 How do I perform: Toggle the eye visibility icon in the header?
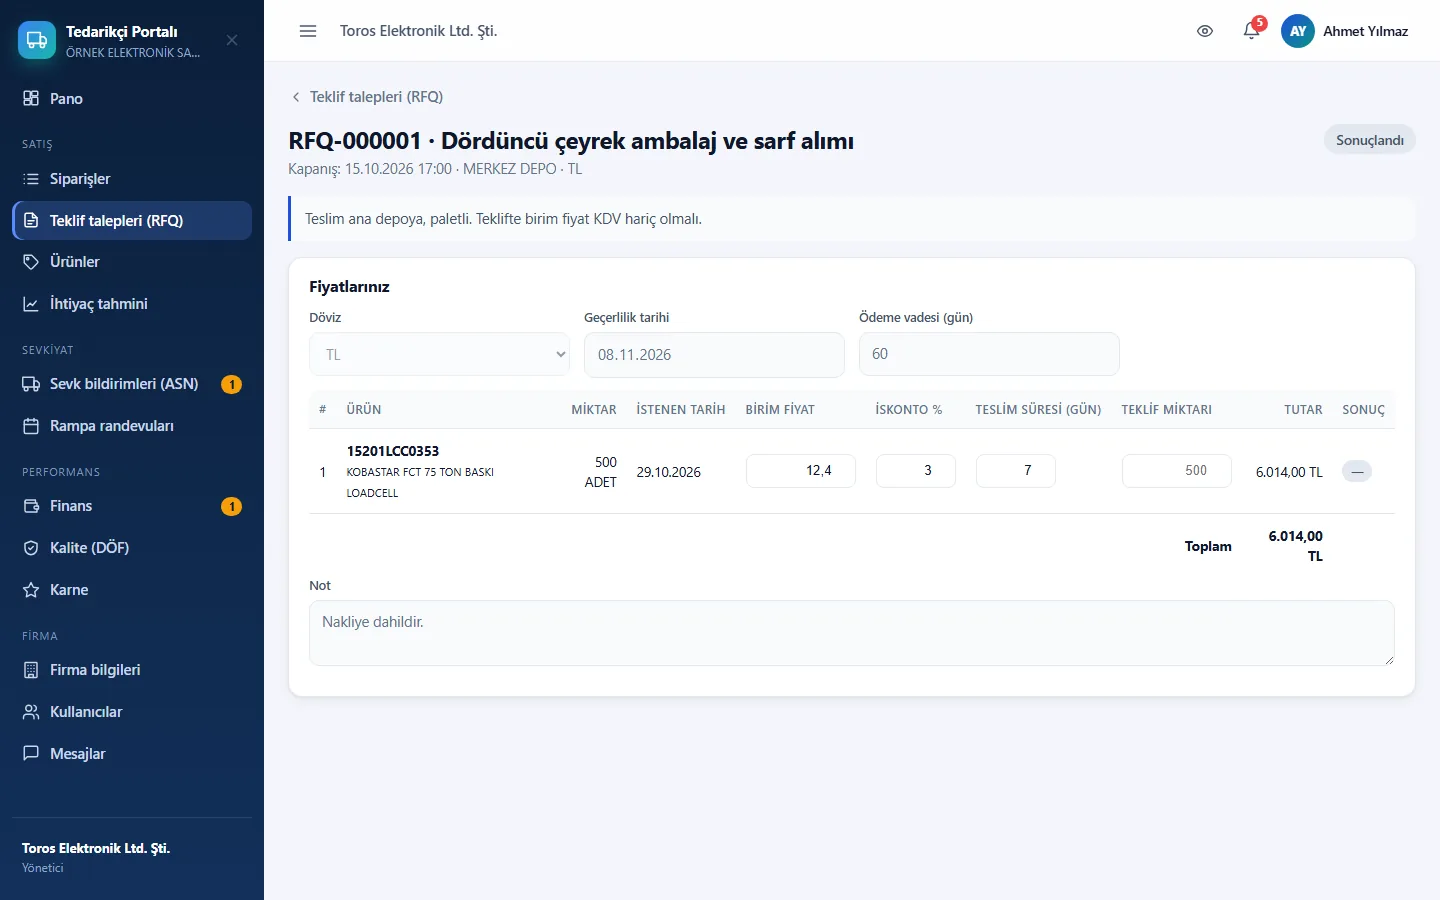coord(1205,31)
